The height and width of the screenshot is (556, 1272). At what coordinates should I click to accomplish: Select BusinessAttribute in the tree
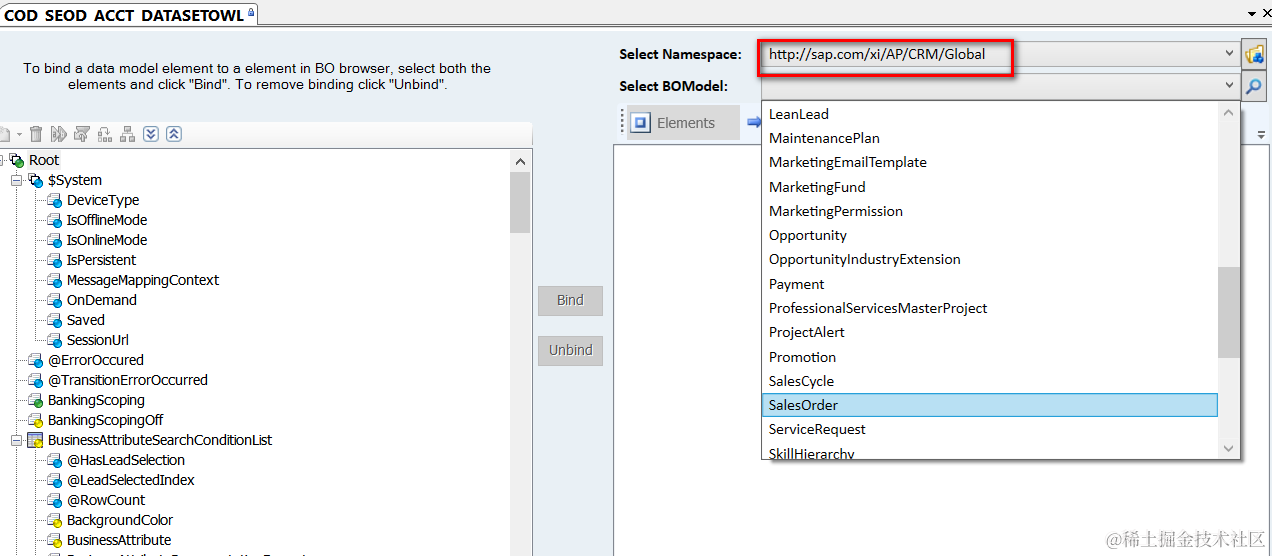pos(119,540)
